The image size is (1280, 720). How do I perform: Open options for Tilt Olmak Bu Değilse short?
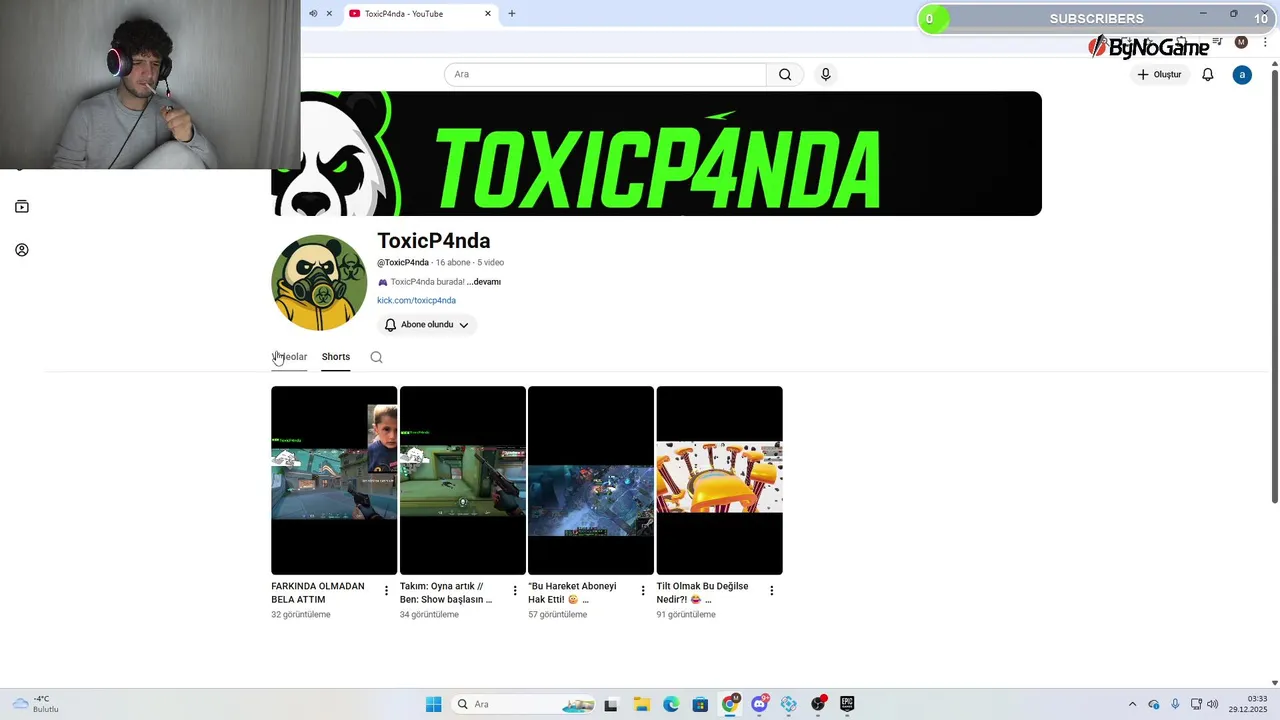[x=771, y=591]
